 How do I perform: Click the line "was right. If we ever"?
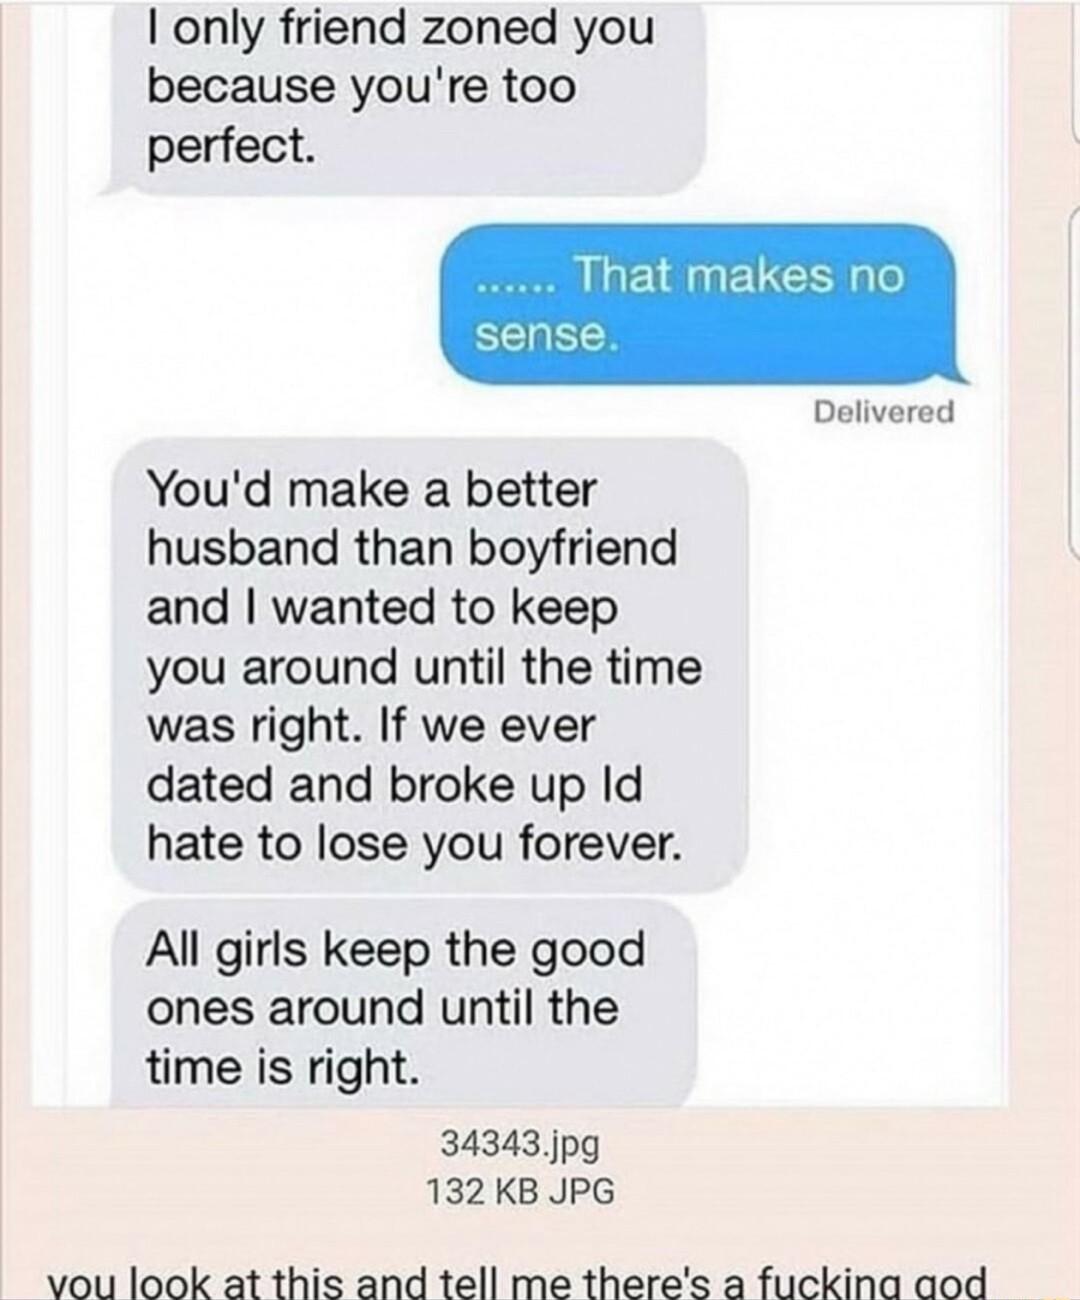[371, 725]
